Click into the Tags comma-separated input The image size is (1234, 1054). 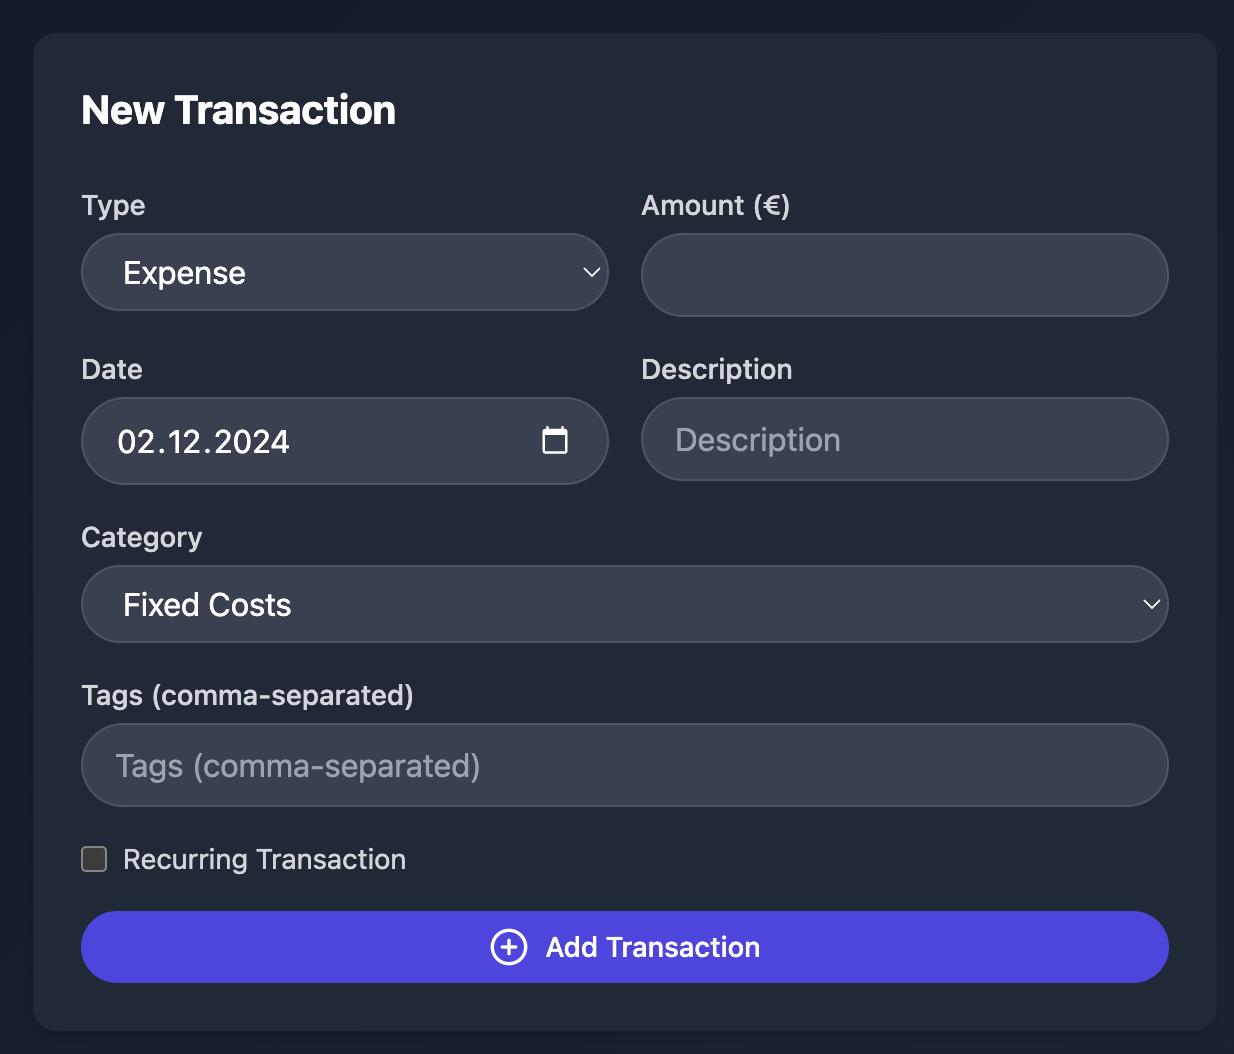(625, 765)
